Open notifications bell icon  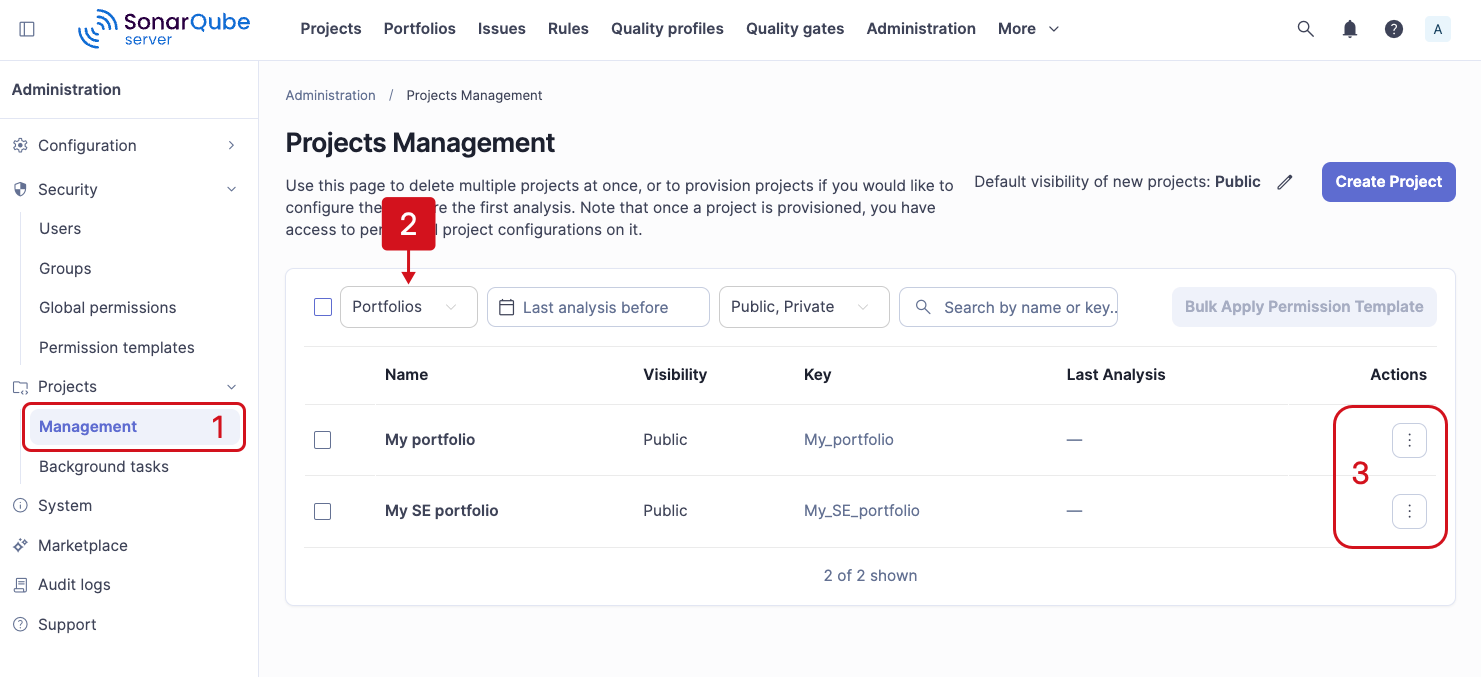point(1350,29)
